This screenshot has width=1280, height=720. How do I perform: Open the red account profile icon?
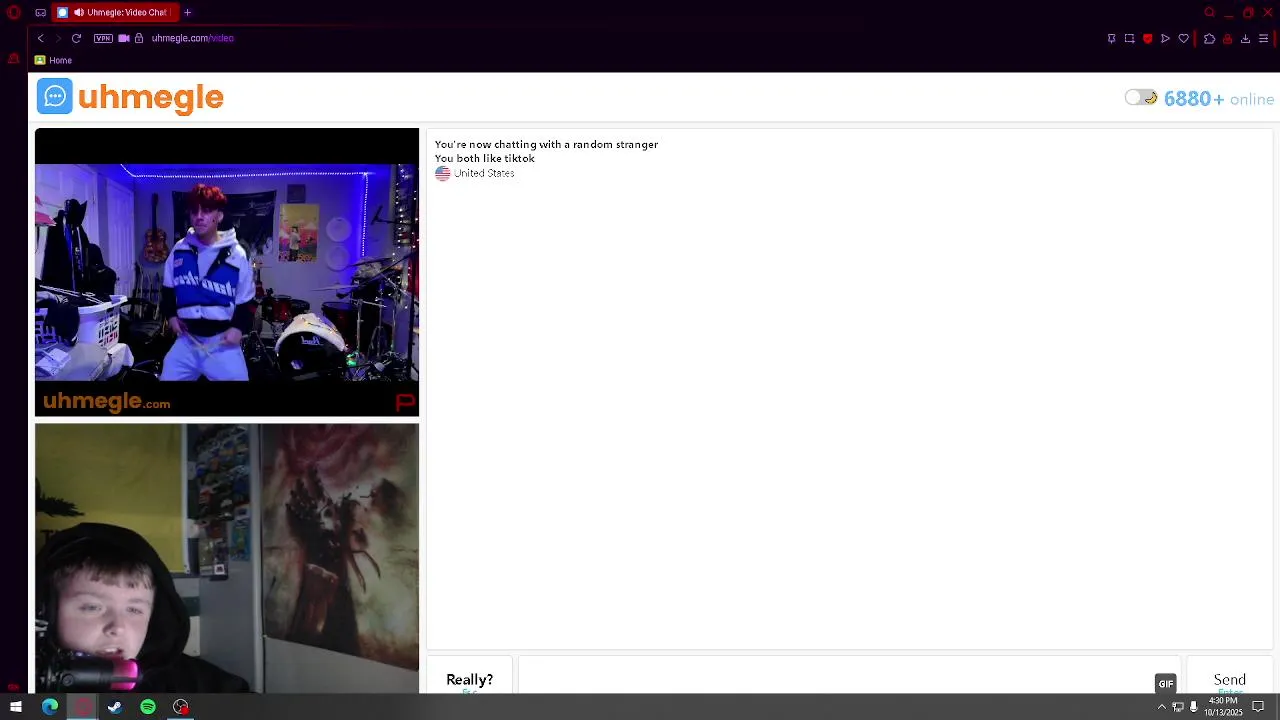tap(1227, 39)
